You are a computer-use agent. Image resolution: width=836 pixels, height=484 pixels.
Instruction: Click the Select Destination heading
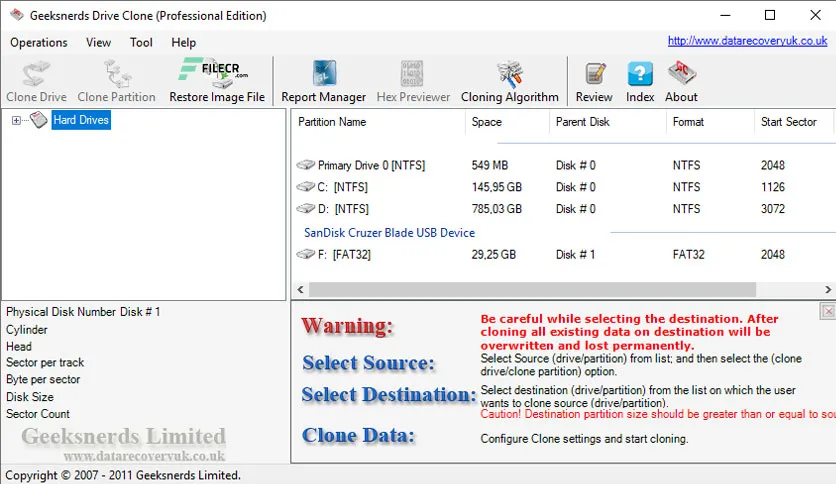pyautogui.click(x=389, y=395)
